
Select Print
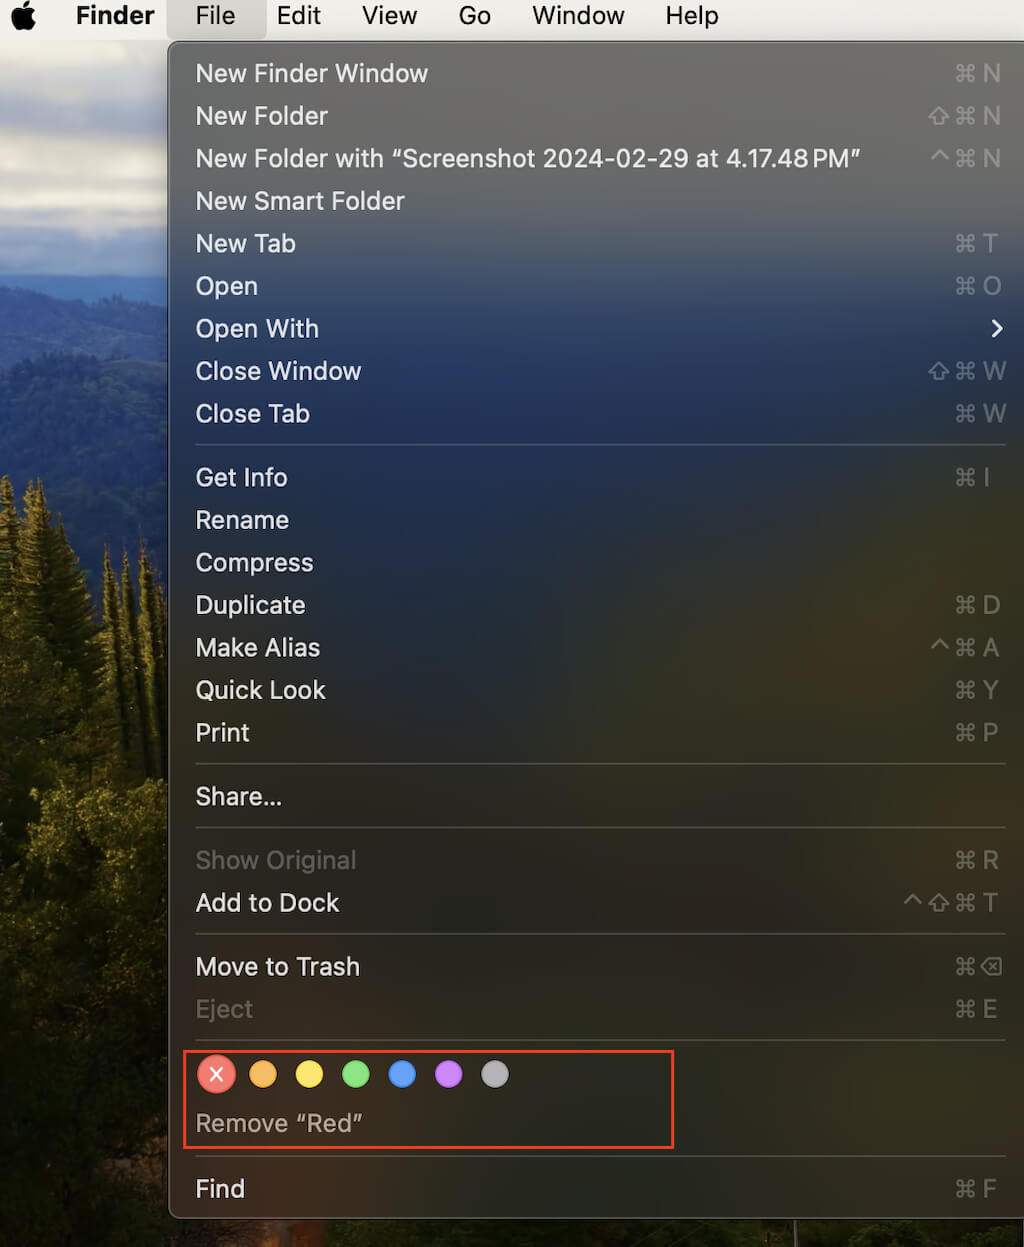click(597, 732)
